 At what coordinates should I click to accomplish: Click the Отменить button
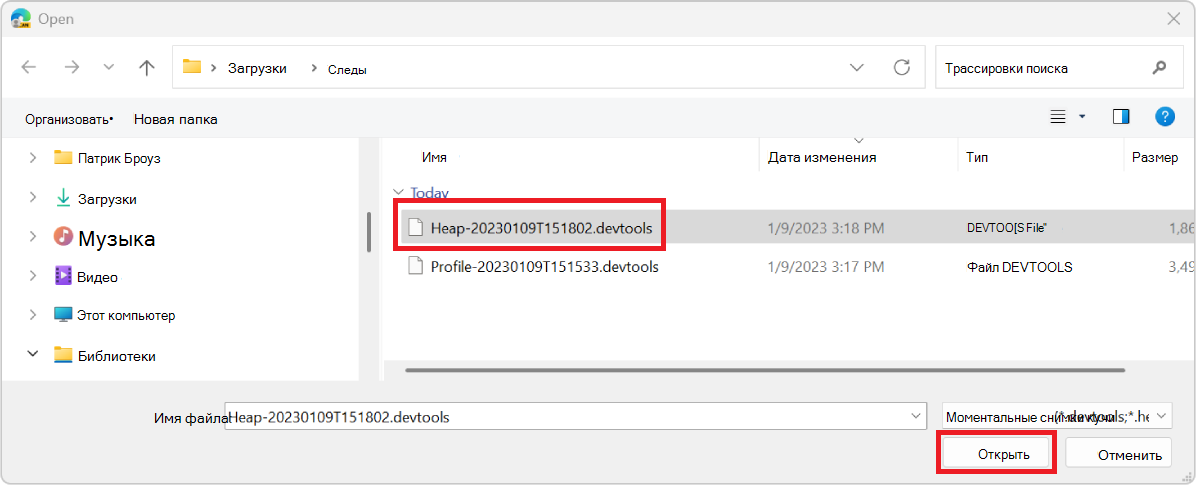click(1118, 454)
